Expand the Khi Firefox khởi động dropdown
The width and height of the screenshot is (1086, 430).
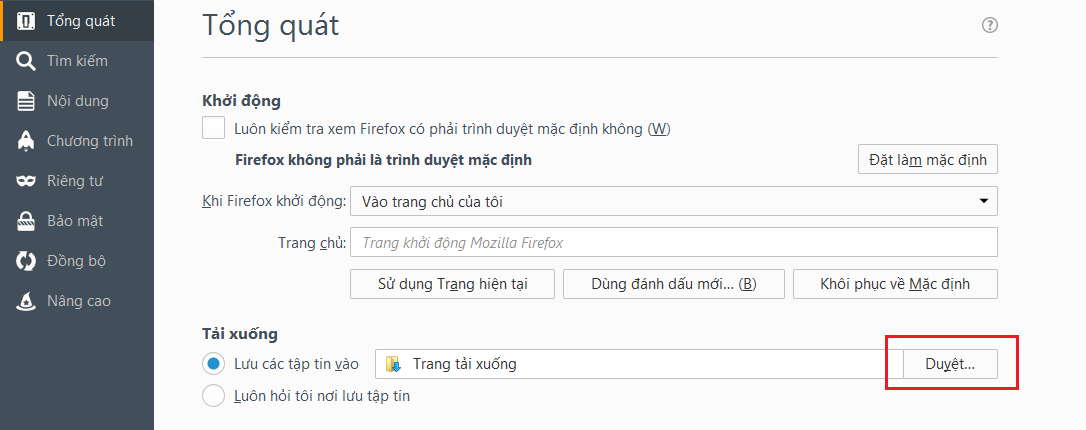[673, 202]
